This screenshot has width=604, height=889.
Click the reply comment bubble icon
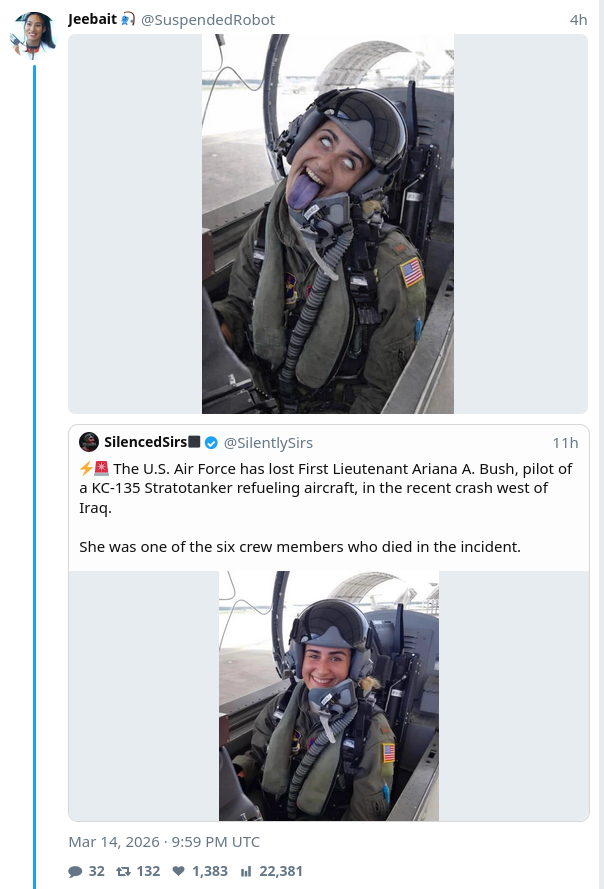tap(75, 871)
